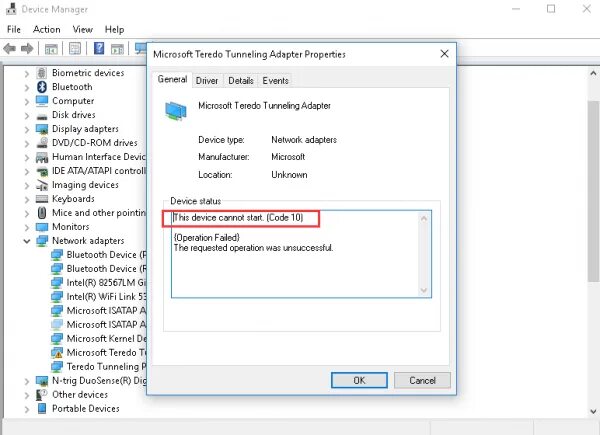This screenshot has width=600, height=435.
Task: Open the View menu
Action: point(83,29)
